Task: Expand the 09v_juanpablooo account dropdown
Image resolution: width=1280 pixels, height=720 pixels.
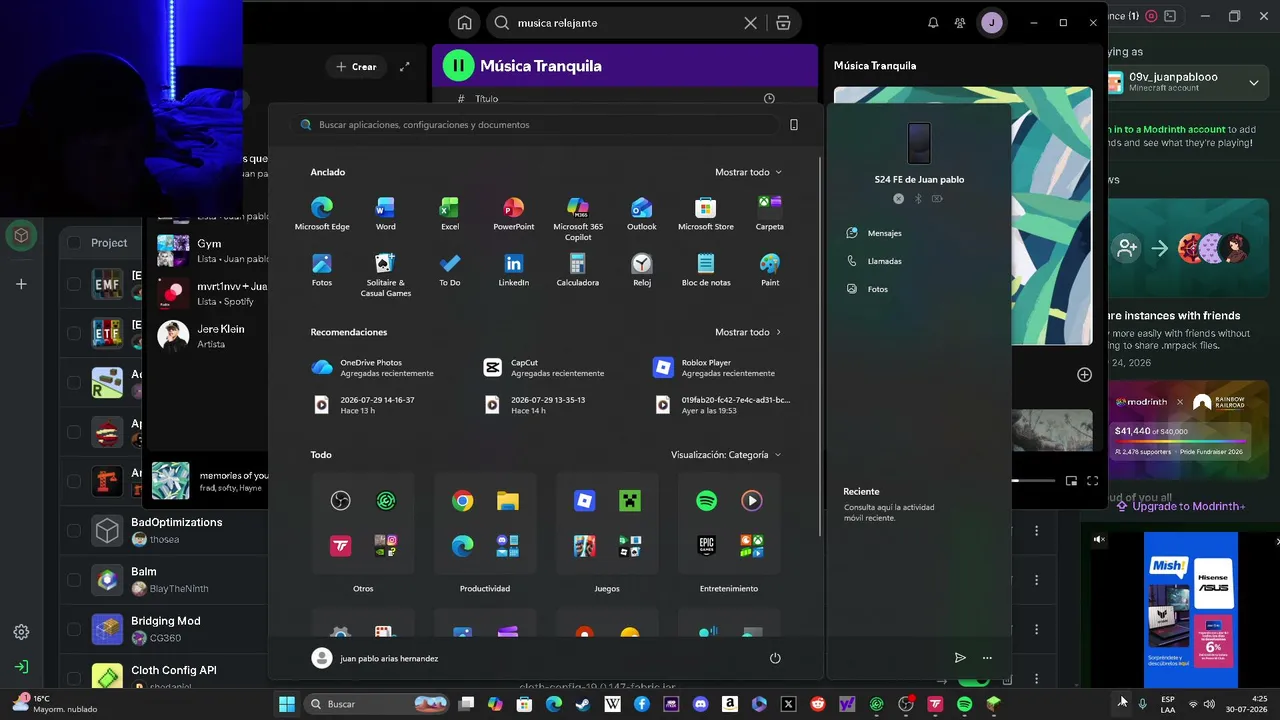Action: point(1254,82)
